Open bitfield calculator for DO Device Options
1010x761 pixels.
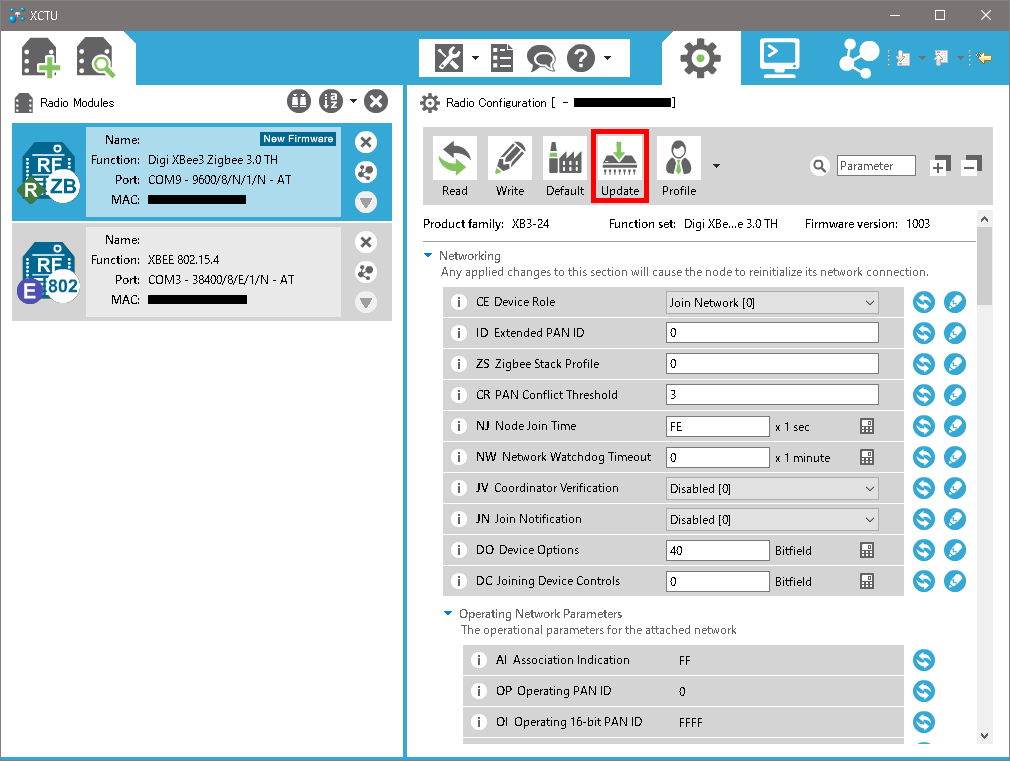pos(867,550)
